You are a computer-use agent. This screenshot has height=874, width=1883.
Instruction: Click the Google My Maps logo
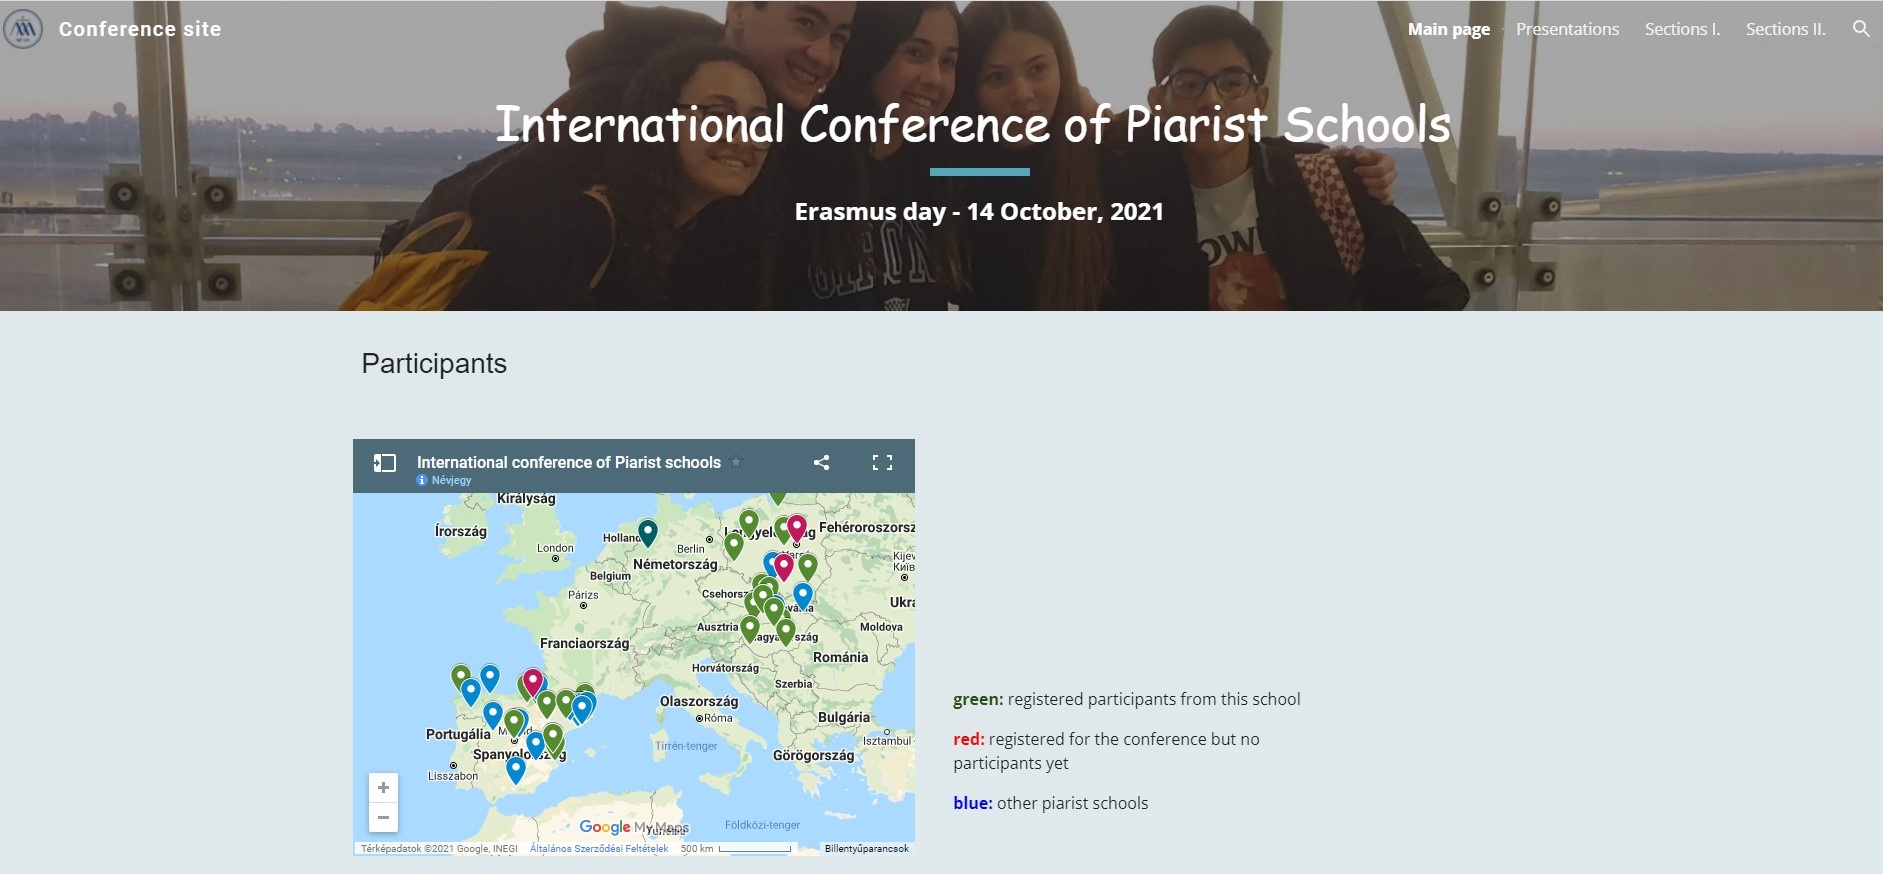point(634,827)
